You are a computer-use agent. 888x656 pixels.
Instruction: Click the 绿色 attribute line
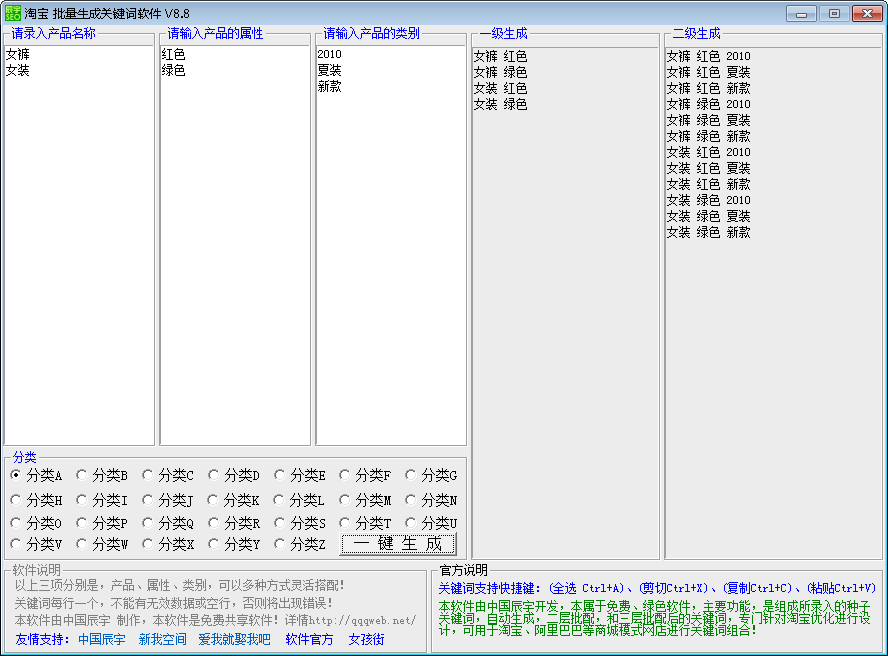click(x=173, y=70)
